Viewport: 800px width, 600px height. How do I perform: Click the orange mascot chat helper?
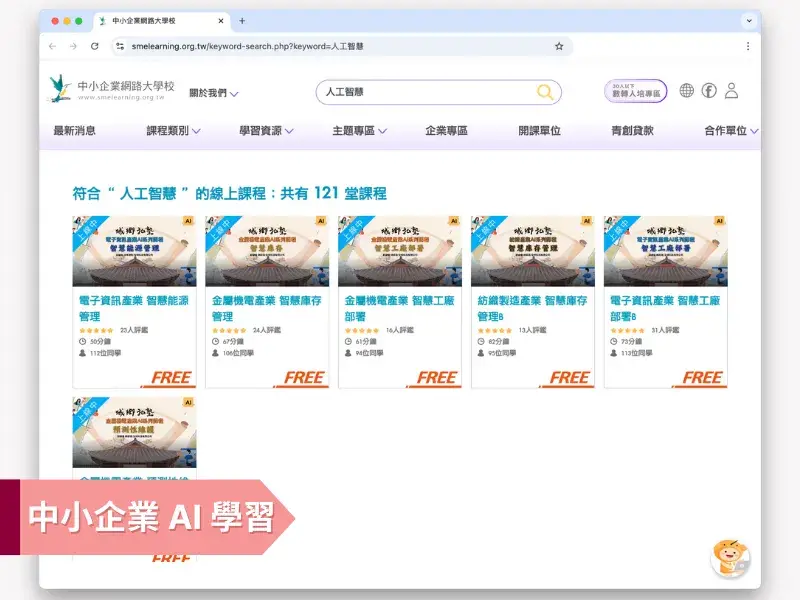coord(731,559)
